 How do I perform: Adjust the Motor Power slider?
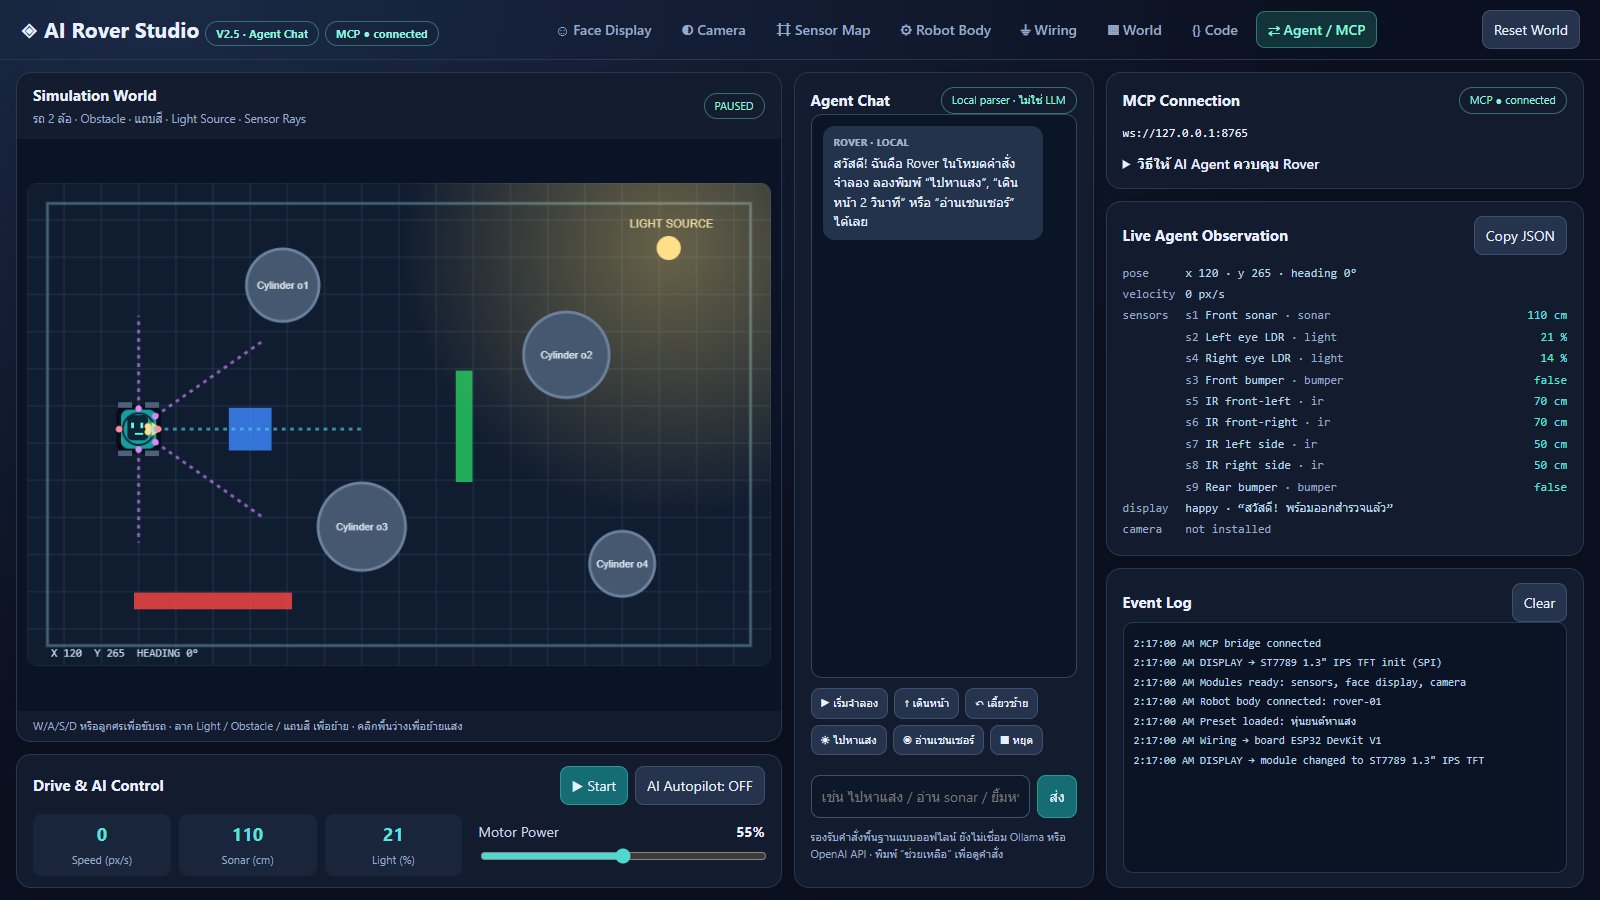(x=623, y=856)
